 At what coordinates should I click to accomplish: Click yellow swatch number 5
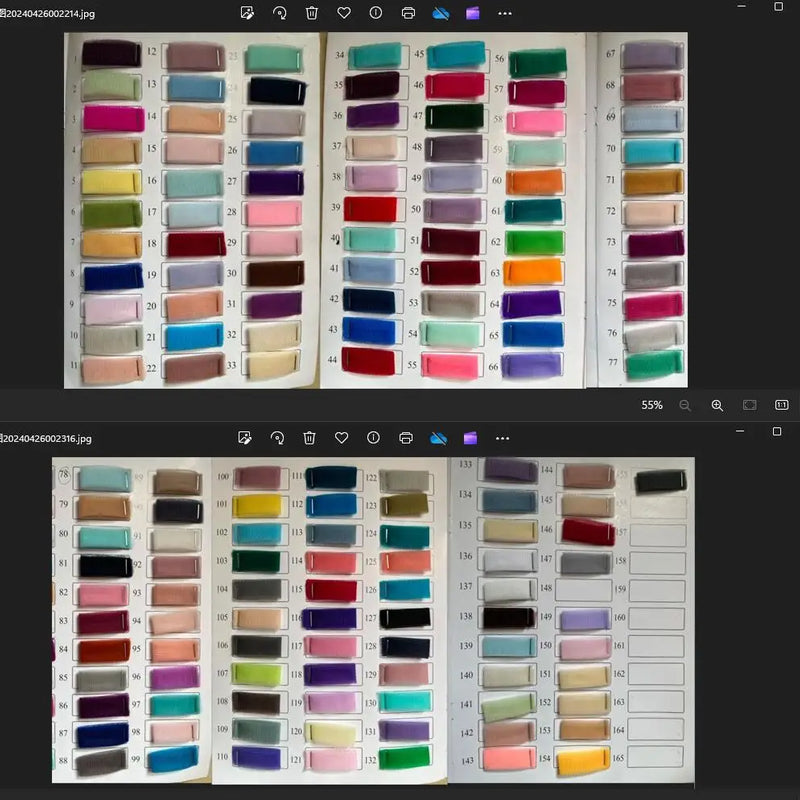pos(111,182)
